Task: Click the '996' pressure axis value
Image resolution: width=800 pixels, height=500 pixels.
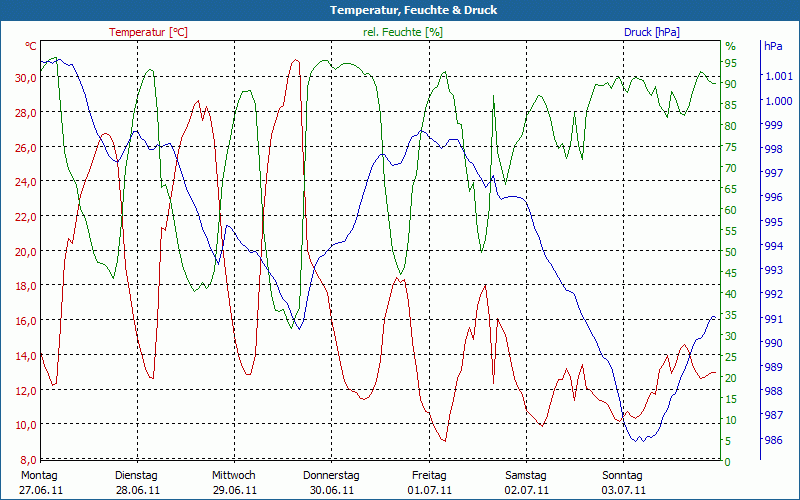Action: point(773,197)
